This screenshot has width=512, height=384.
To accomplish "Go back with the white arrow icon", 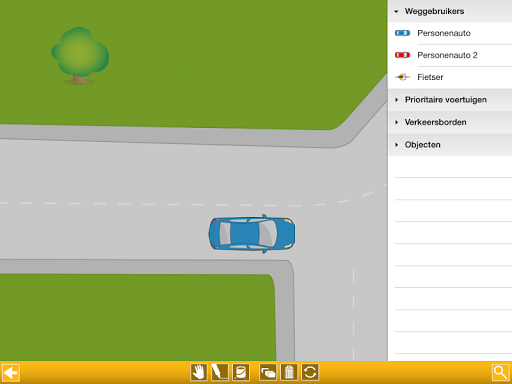I will point(11,372).
